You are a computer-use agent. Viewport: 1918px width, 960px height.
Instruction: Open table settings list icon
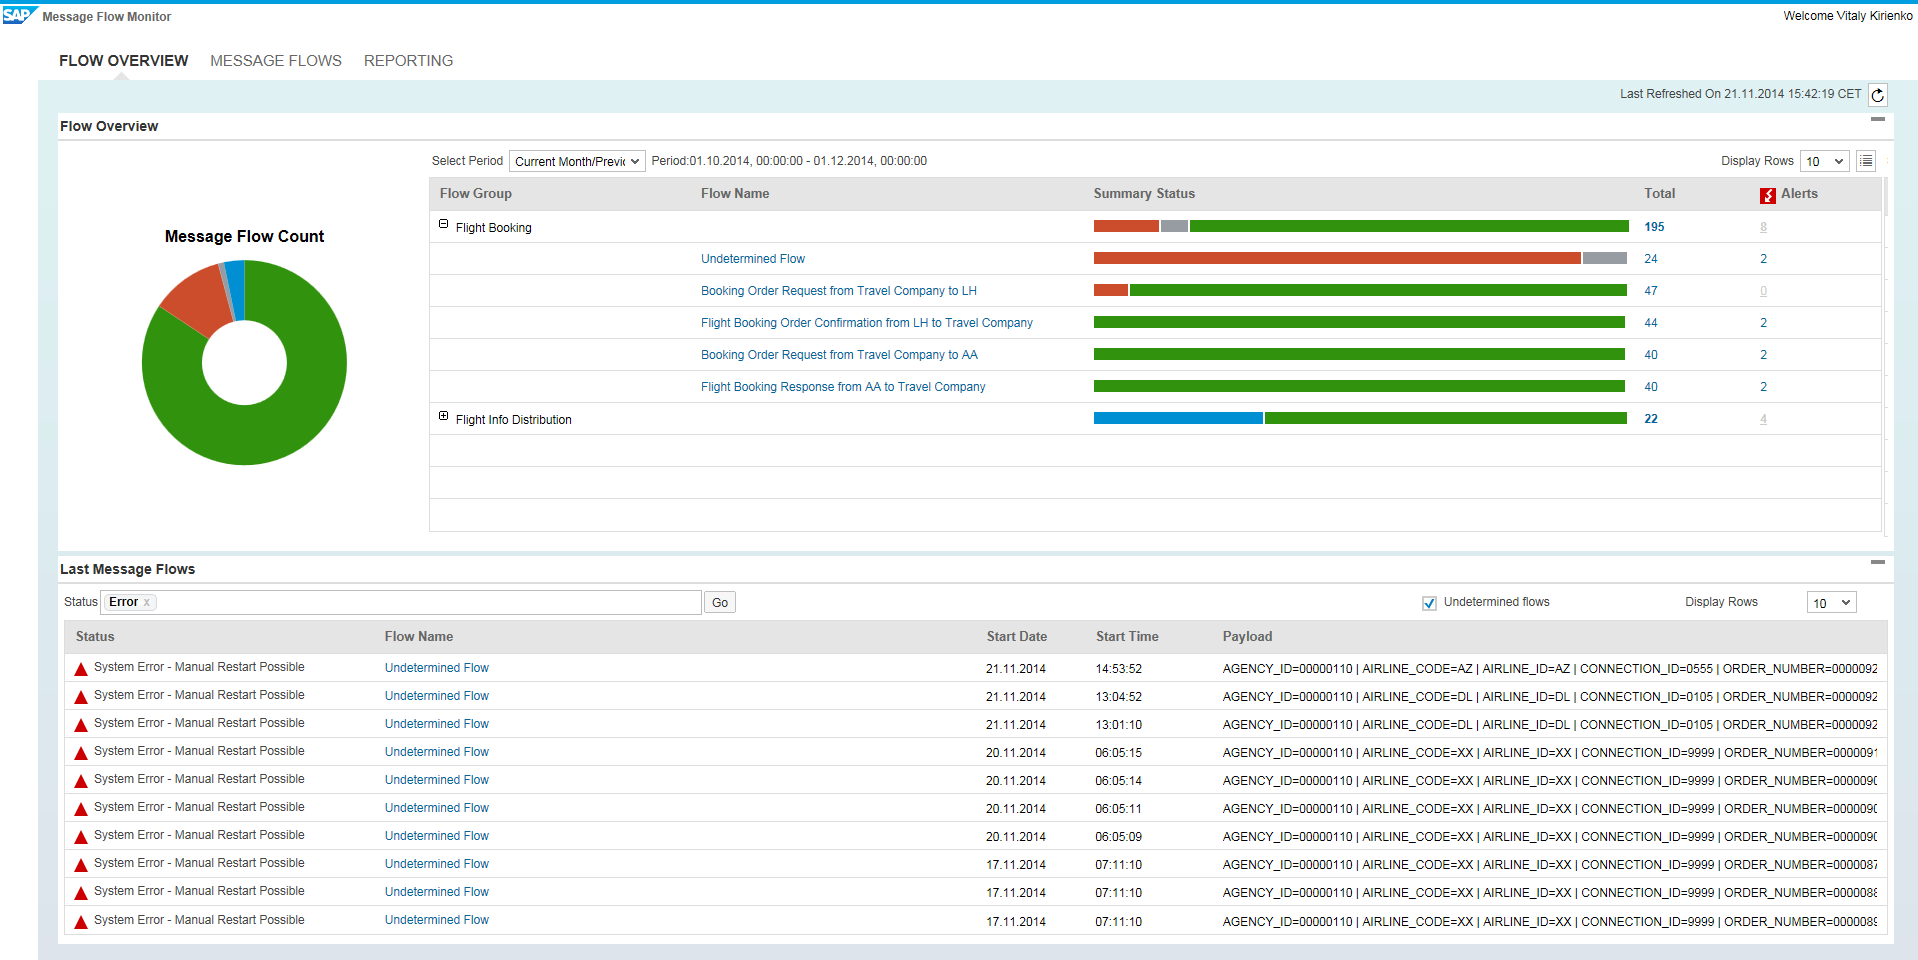[x=1866, y=161]
